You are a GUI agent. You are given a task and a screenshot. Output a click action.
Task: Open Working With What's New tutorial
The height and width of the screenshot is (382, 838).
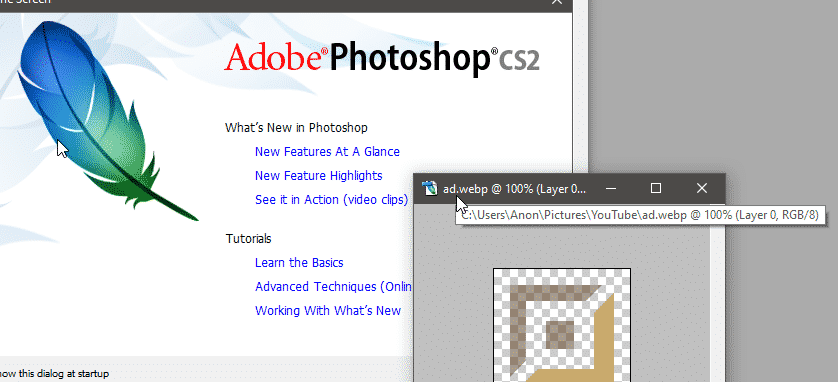pos(328,311)
